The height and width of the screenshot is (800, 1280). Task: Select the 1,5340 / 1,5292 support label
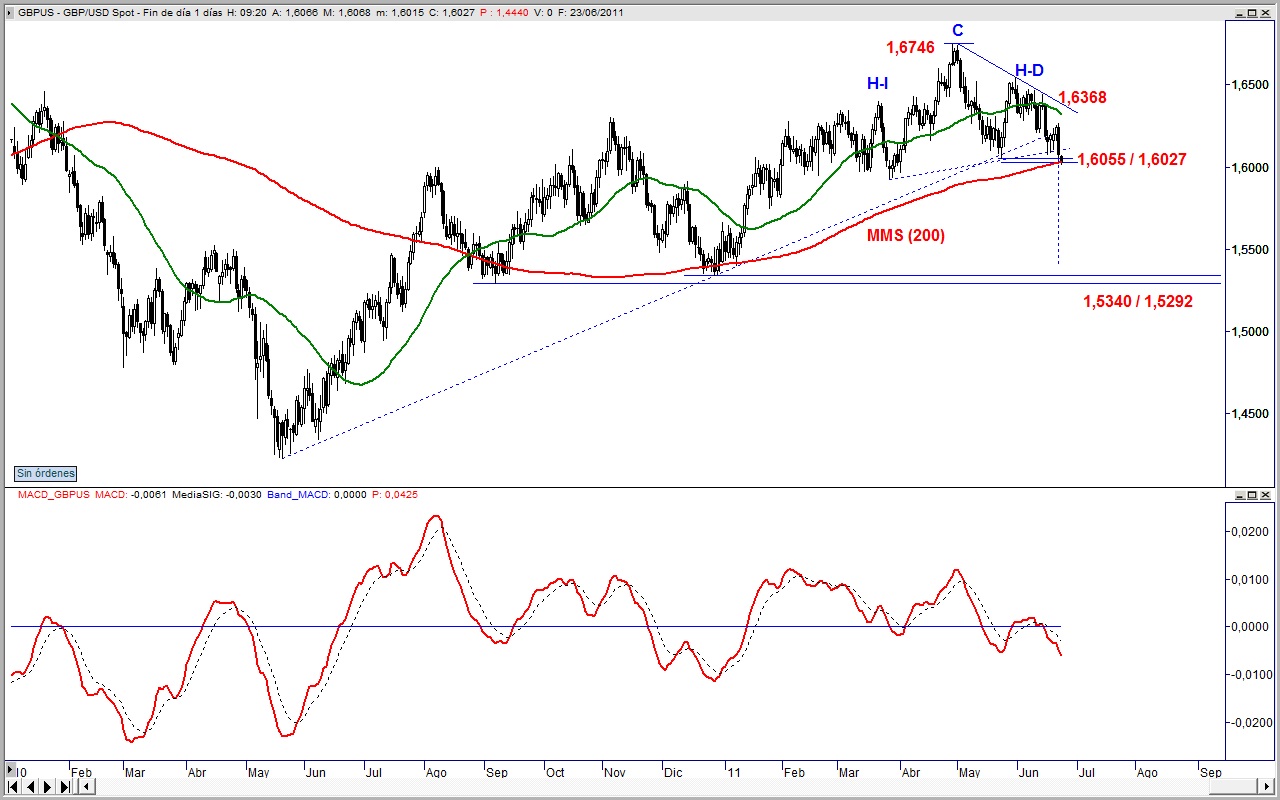pos(1138,301)
